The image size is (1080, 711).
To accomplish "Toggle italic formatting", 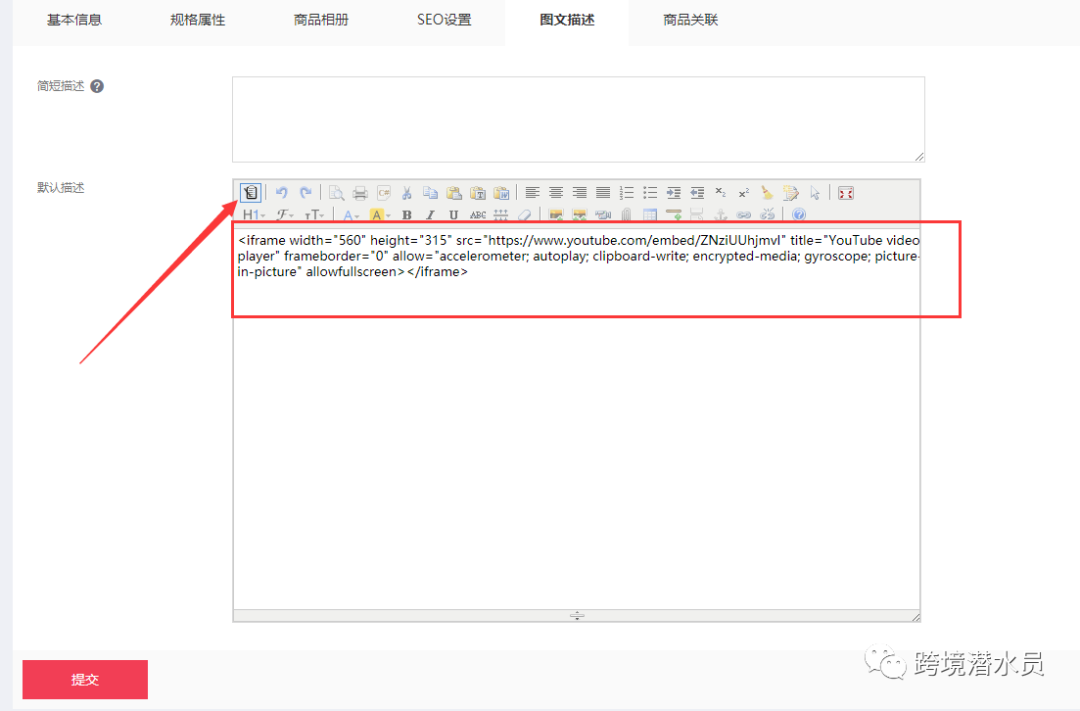I will tap(430, 215).
